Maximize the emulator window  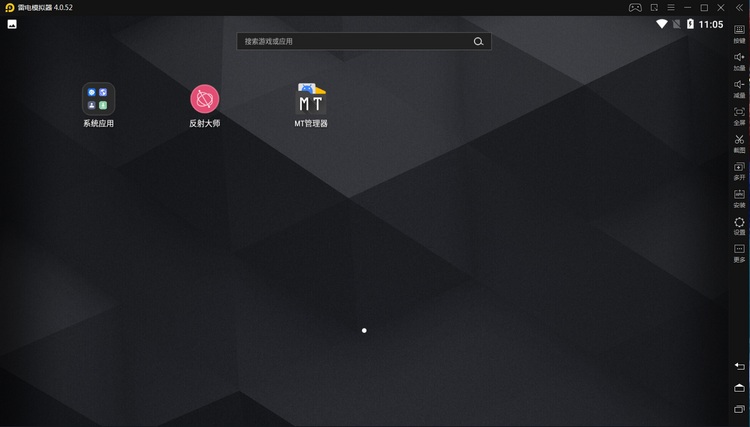tap(704, 8)
